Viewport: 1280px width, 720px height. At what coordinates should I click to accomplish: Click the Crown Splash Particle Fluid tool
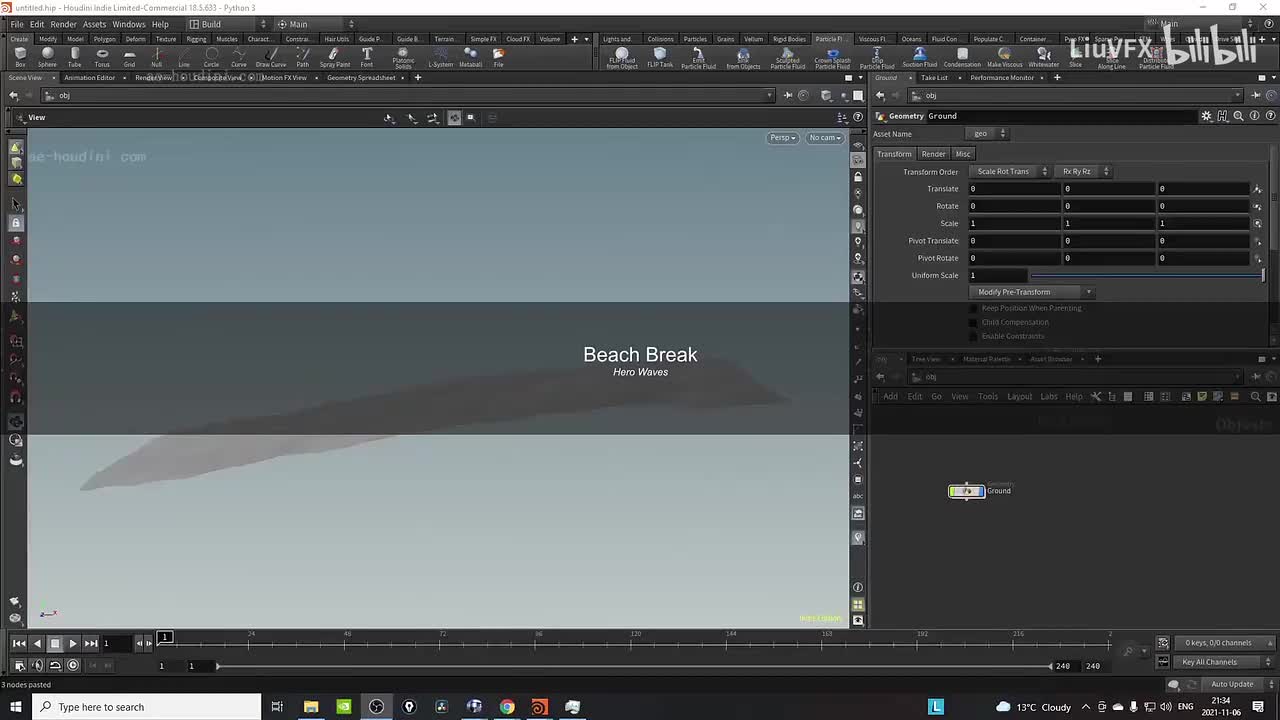pyautogui.click(x=832, y=58)
